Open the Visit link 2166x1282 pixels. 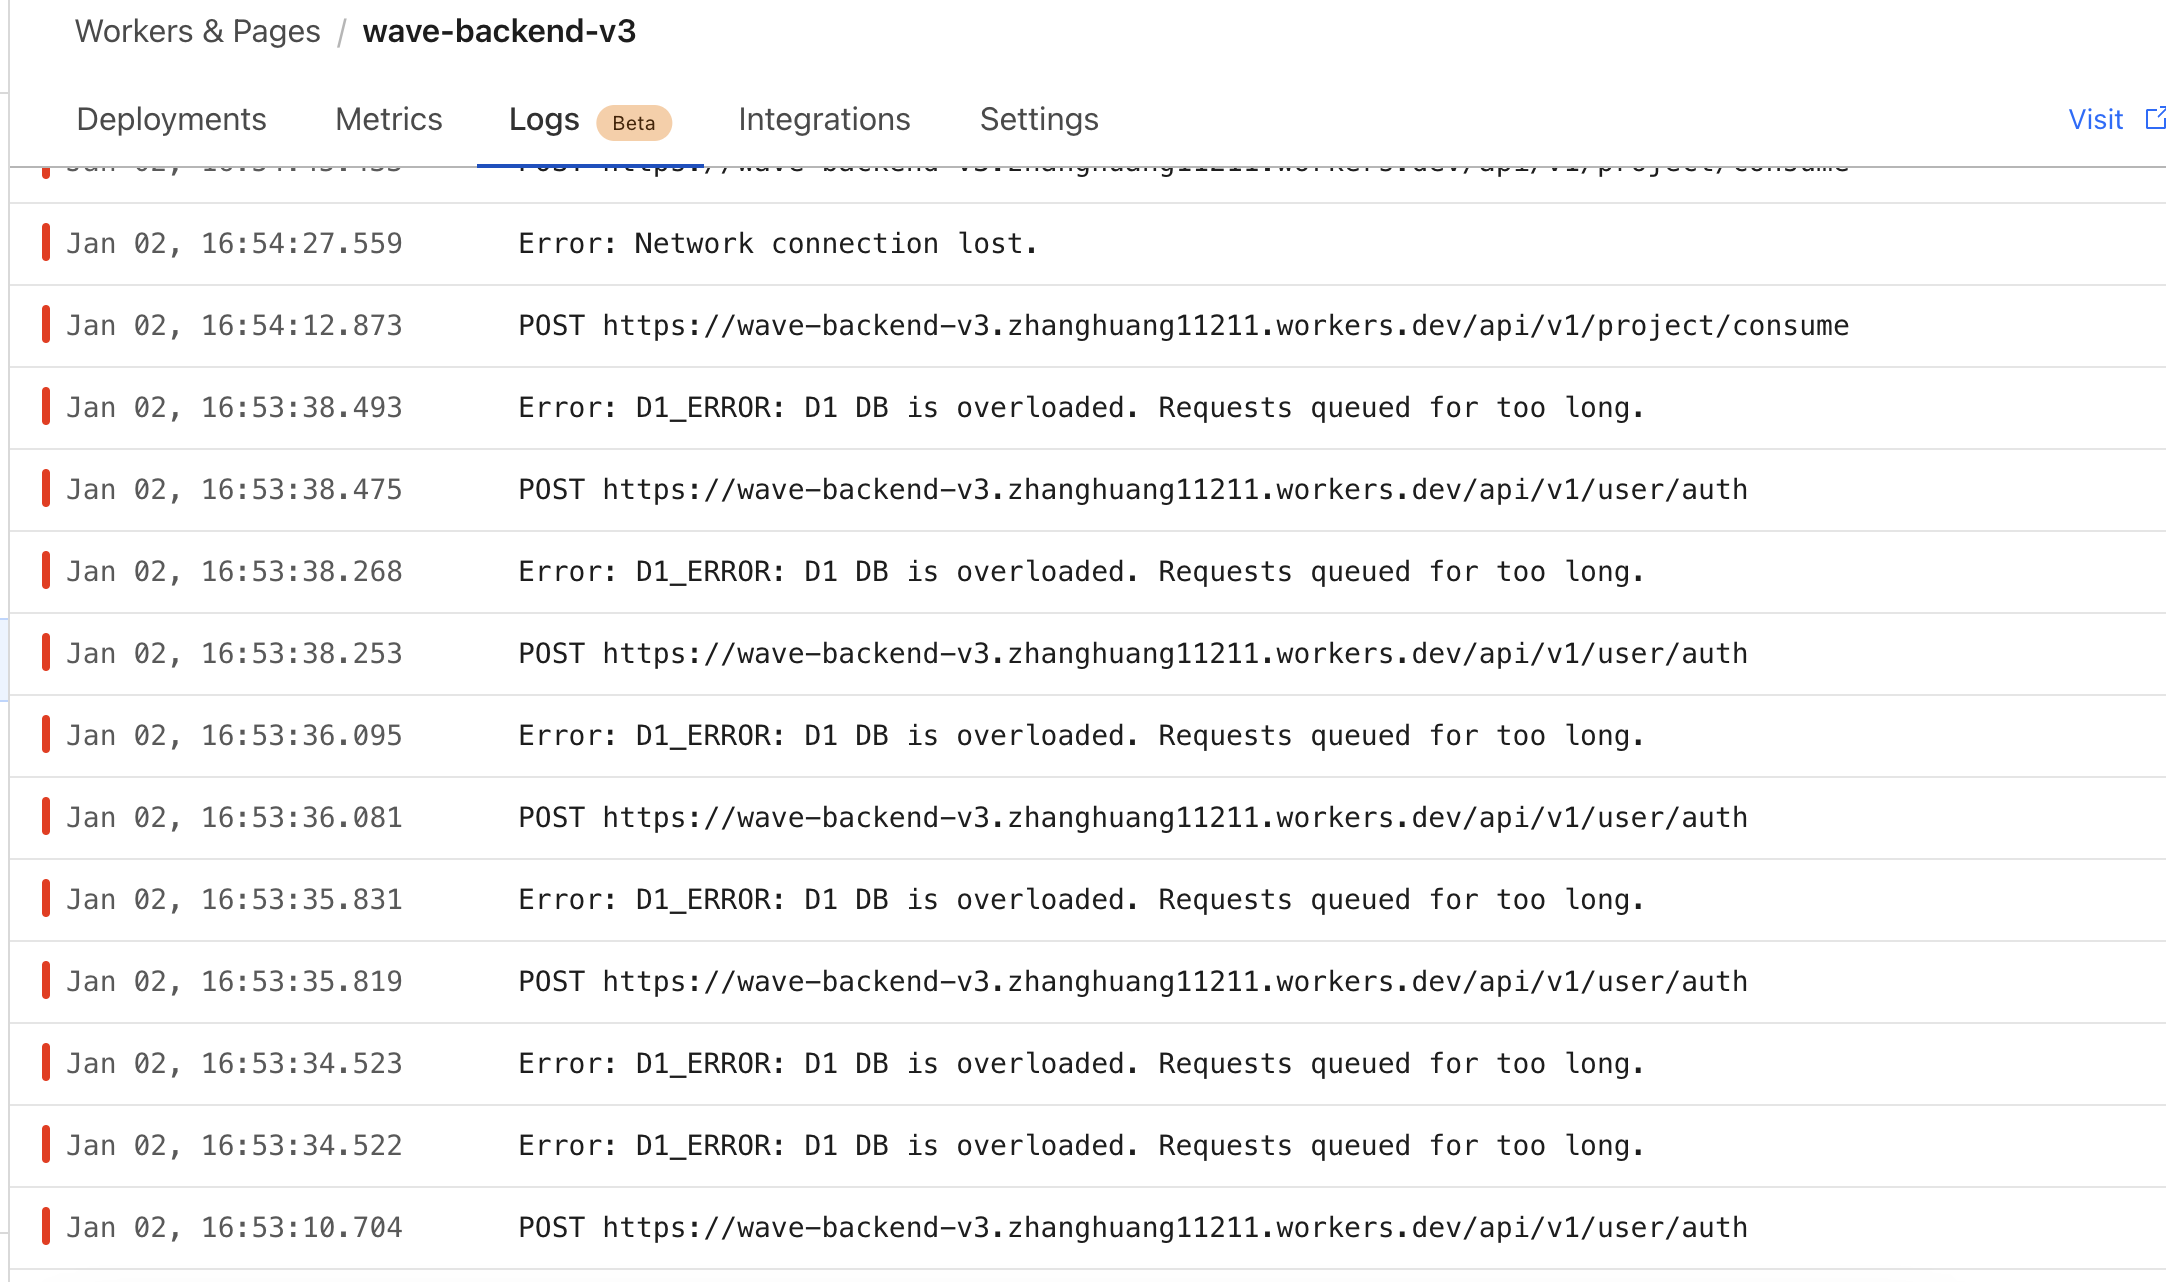click(2095, 120)
